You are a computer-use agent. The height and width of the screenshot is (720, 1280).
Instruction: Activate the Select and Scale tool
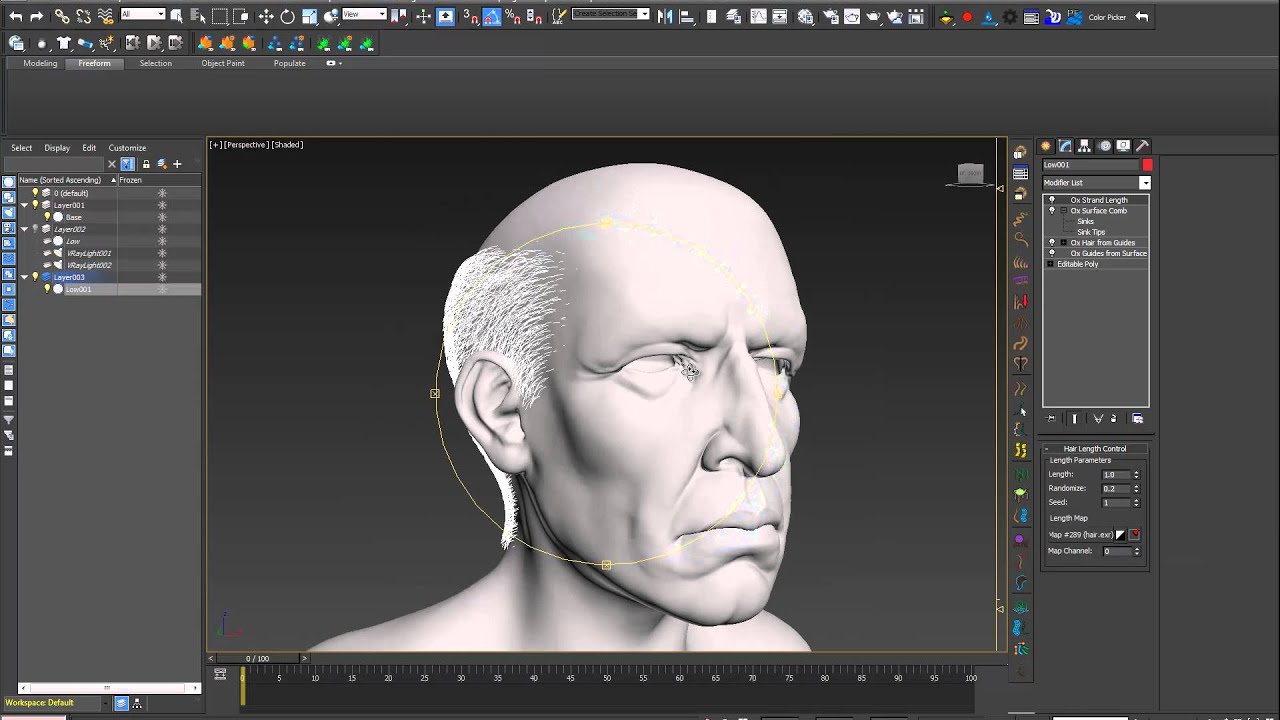click(x=309, y=17)
